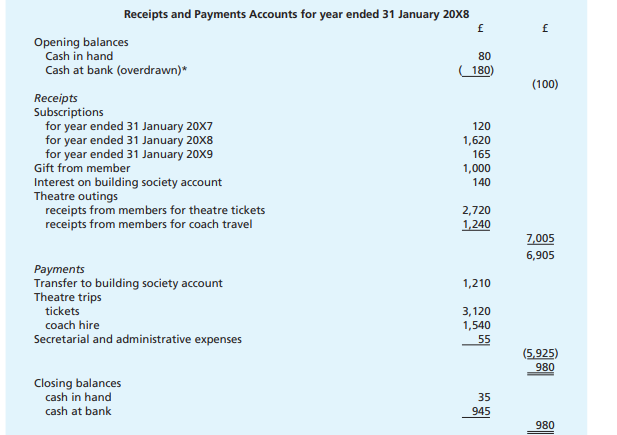Image resolution: width=617 pixels, height=435 pixels.
Task: Click the (100) opening balance total
Action: 543,84
